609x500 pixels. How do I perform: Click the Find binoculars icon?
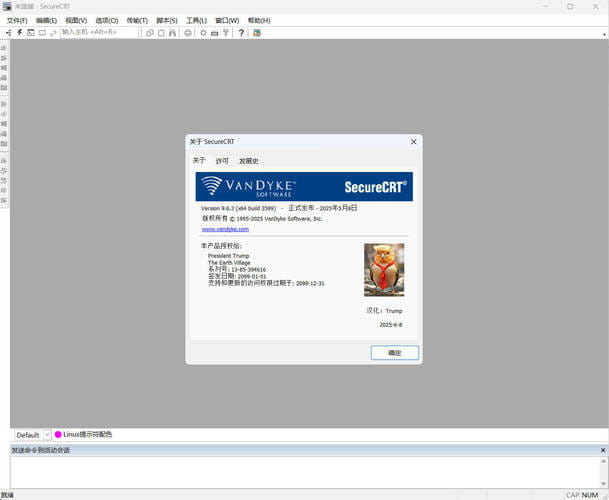[172, 32]
